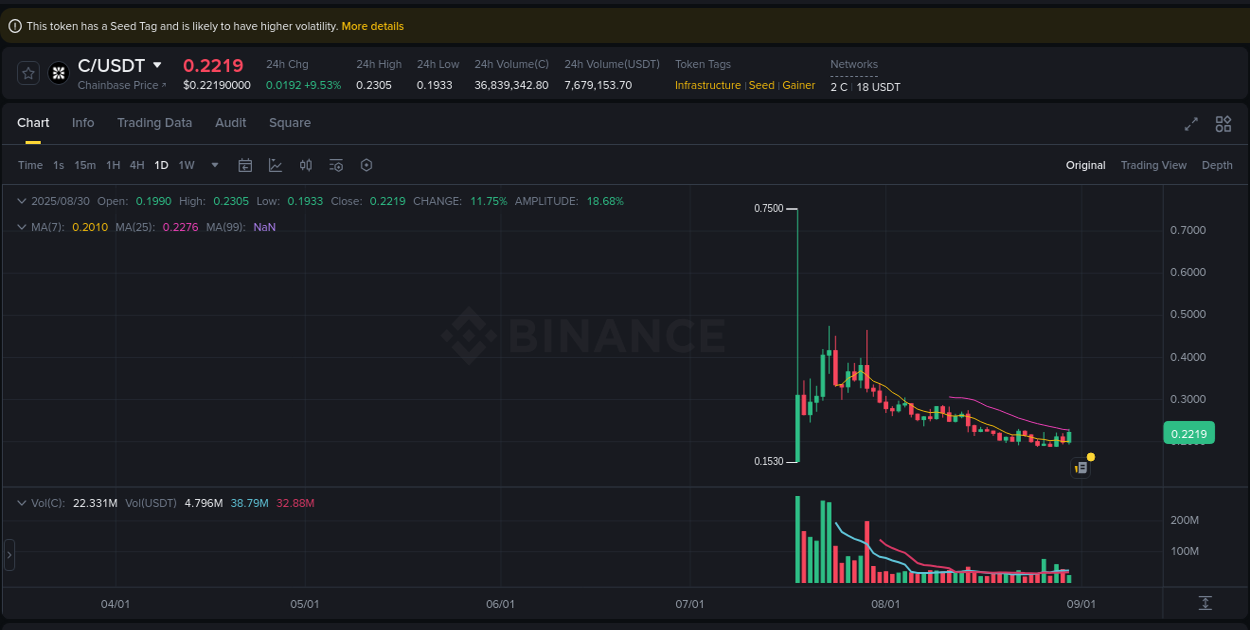
Task: Open the More details link
Action: pyautogui.click(x=372, y=26)
